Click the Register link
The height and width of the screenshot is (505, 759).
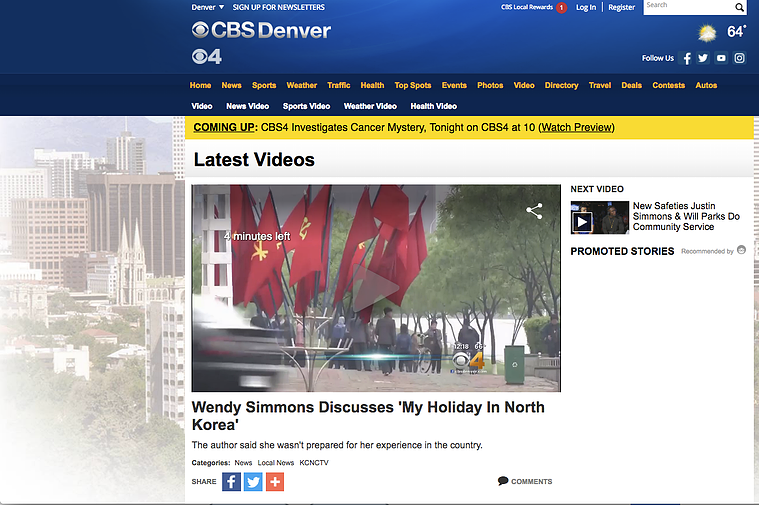pyautogui.click(x=622, y=7)
